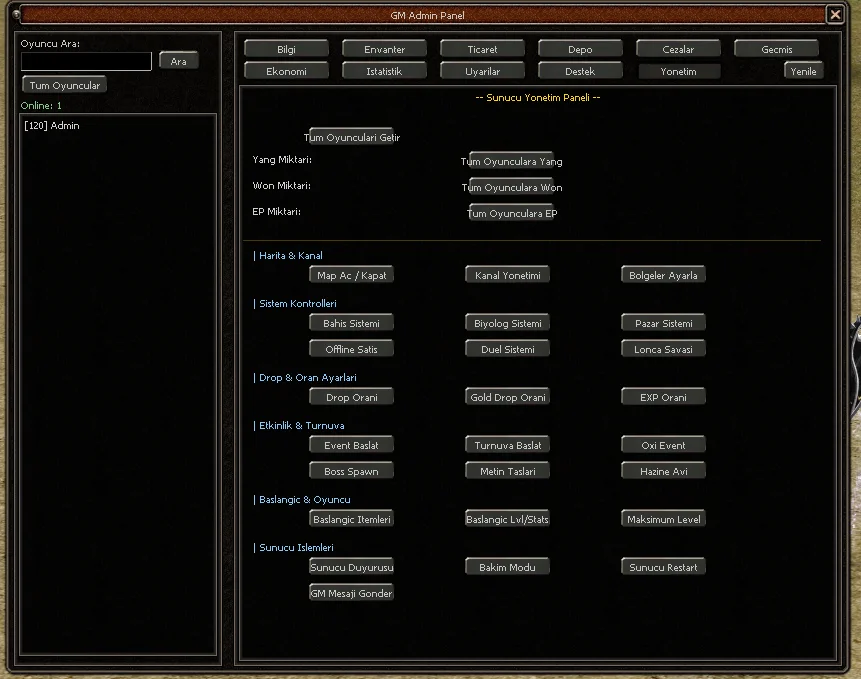Switch to the Envanter tab

click(x=384, y=49)
